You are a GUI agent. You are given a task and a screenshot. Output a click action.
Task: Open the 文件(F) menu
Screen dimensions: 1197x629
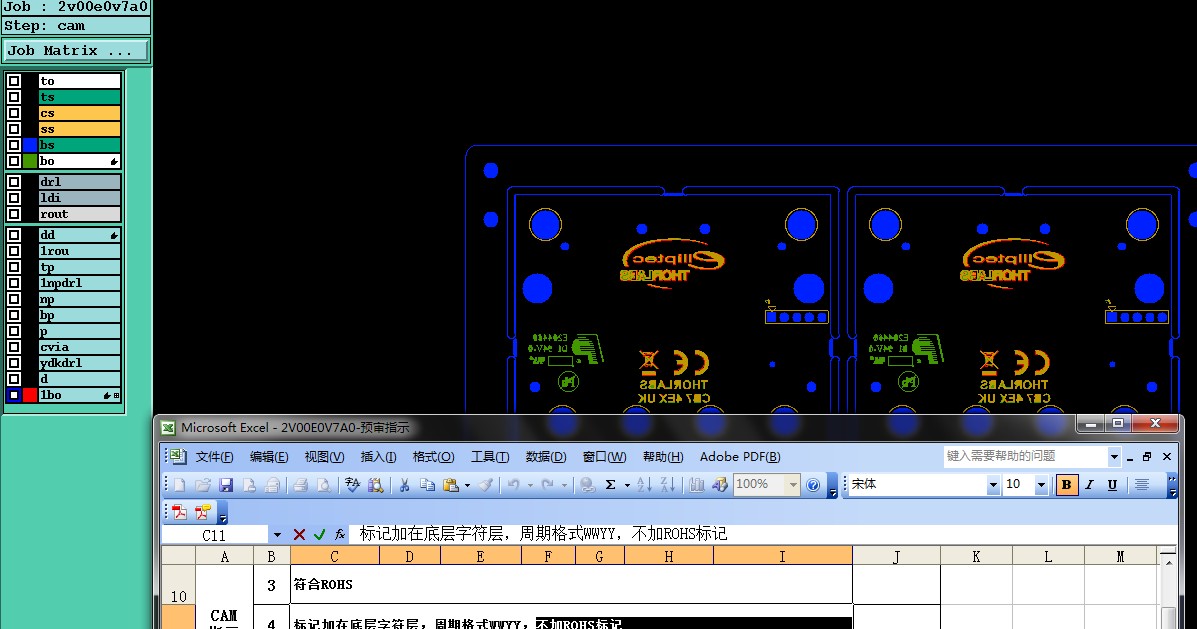(214, 456)
